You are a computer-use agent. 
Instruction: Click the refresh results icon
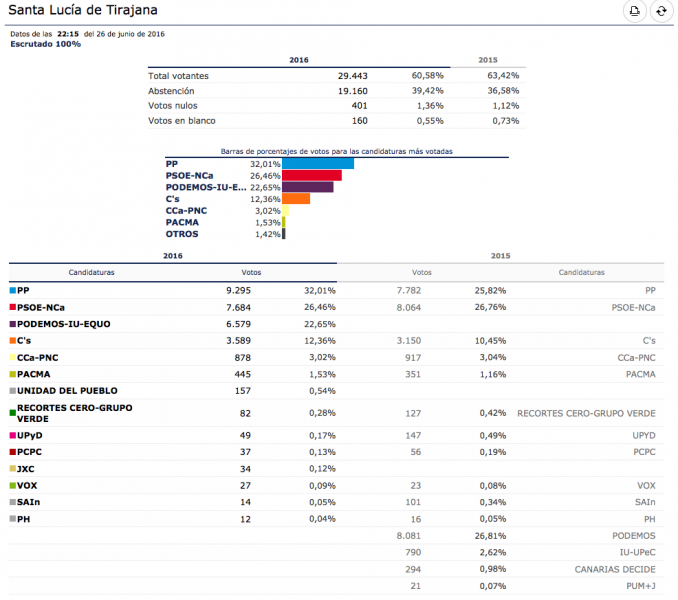[660, 11]
